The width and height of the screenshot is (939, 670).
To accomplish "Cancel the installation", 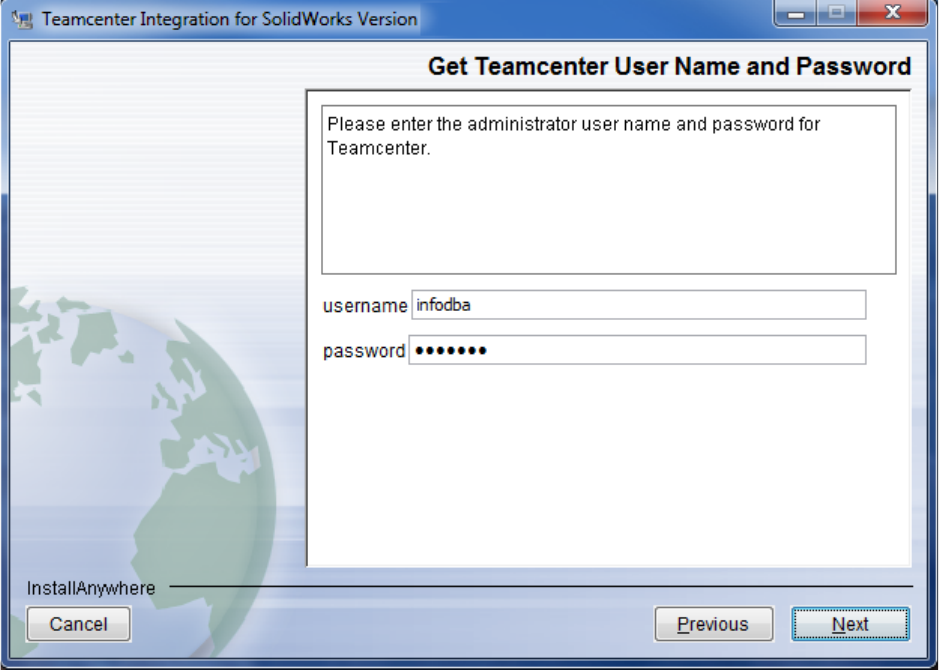I will click(78, 624).
